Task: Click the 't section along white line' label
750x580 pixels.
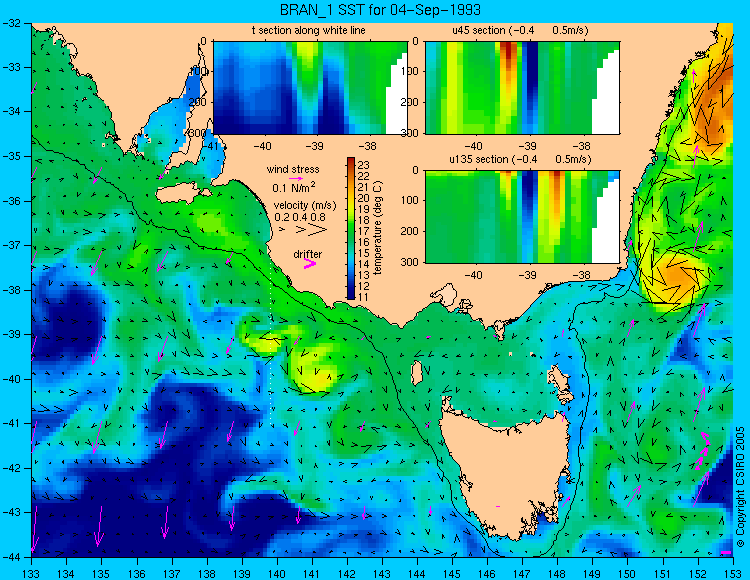Action: coord(309,30)
